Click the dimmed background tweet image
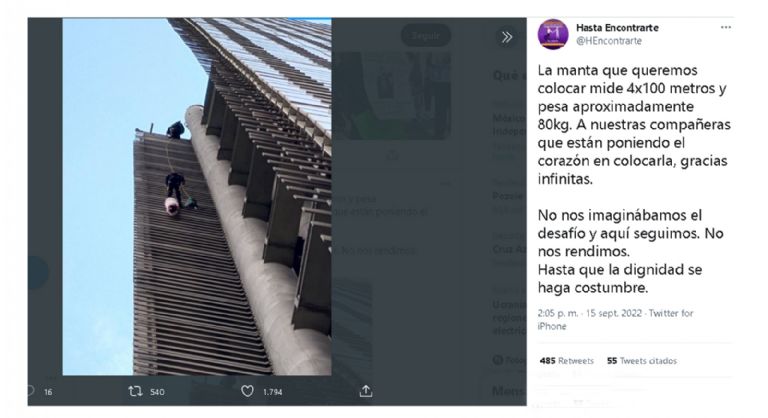 pyautogui.click(x=392, y=96)
